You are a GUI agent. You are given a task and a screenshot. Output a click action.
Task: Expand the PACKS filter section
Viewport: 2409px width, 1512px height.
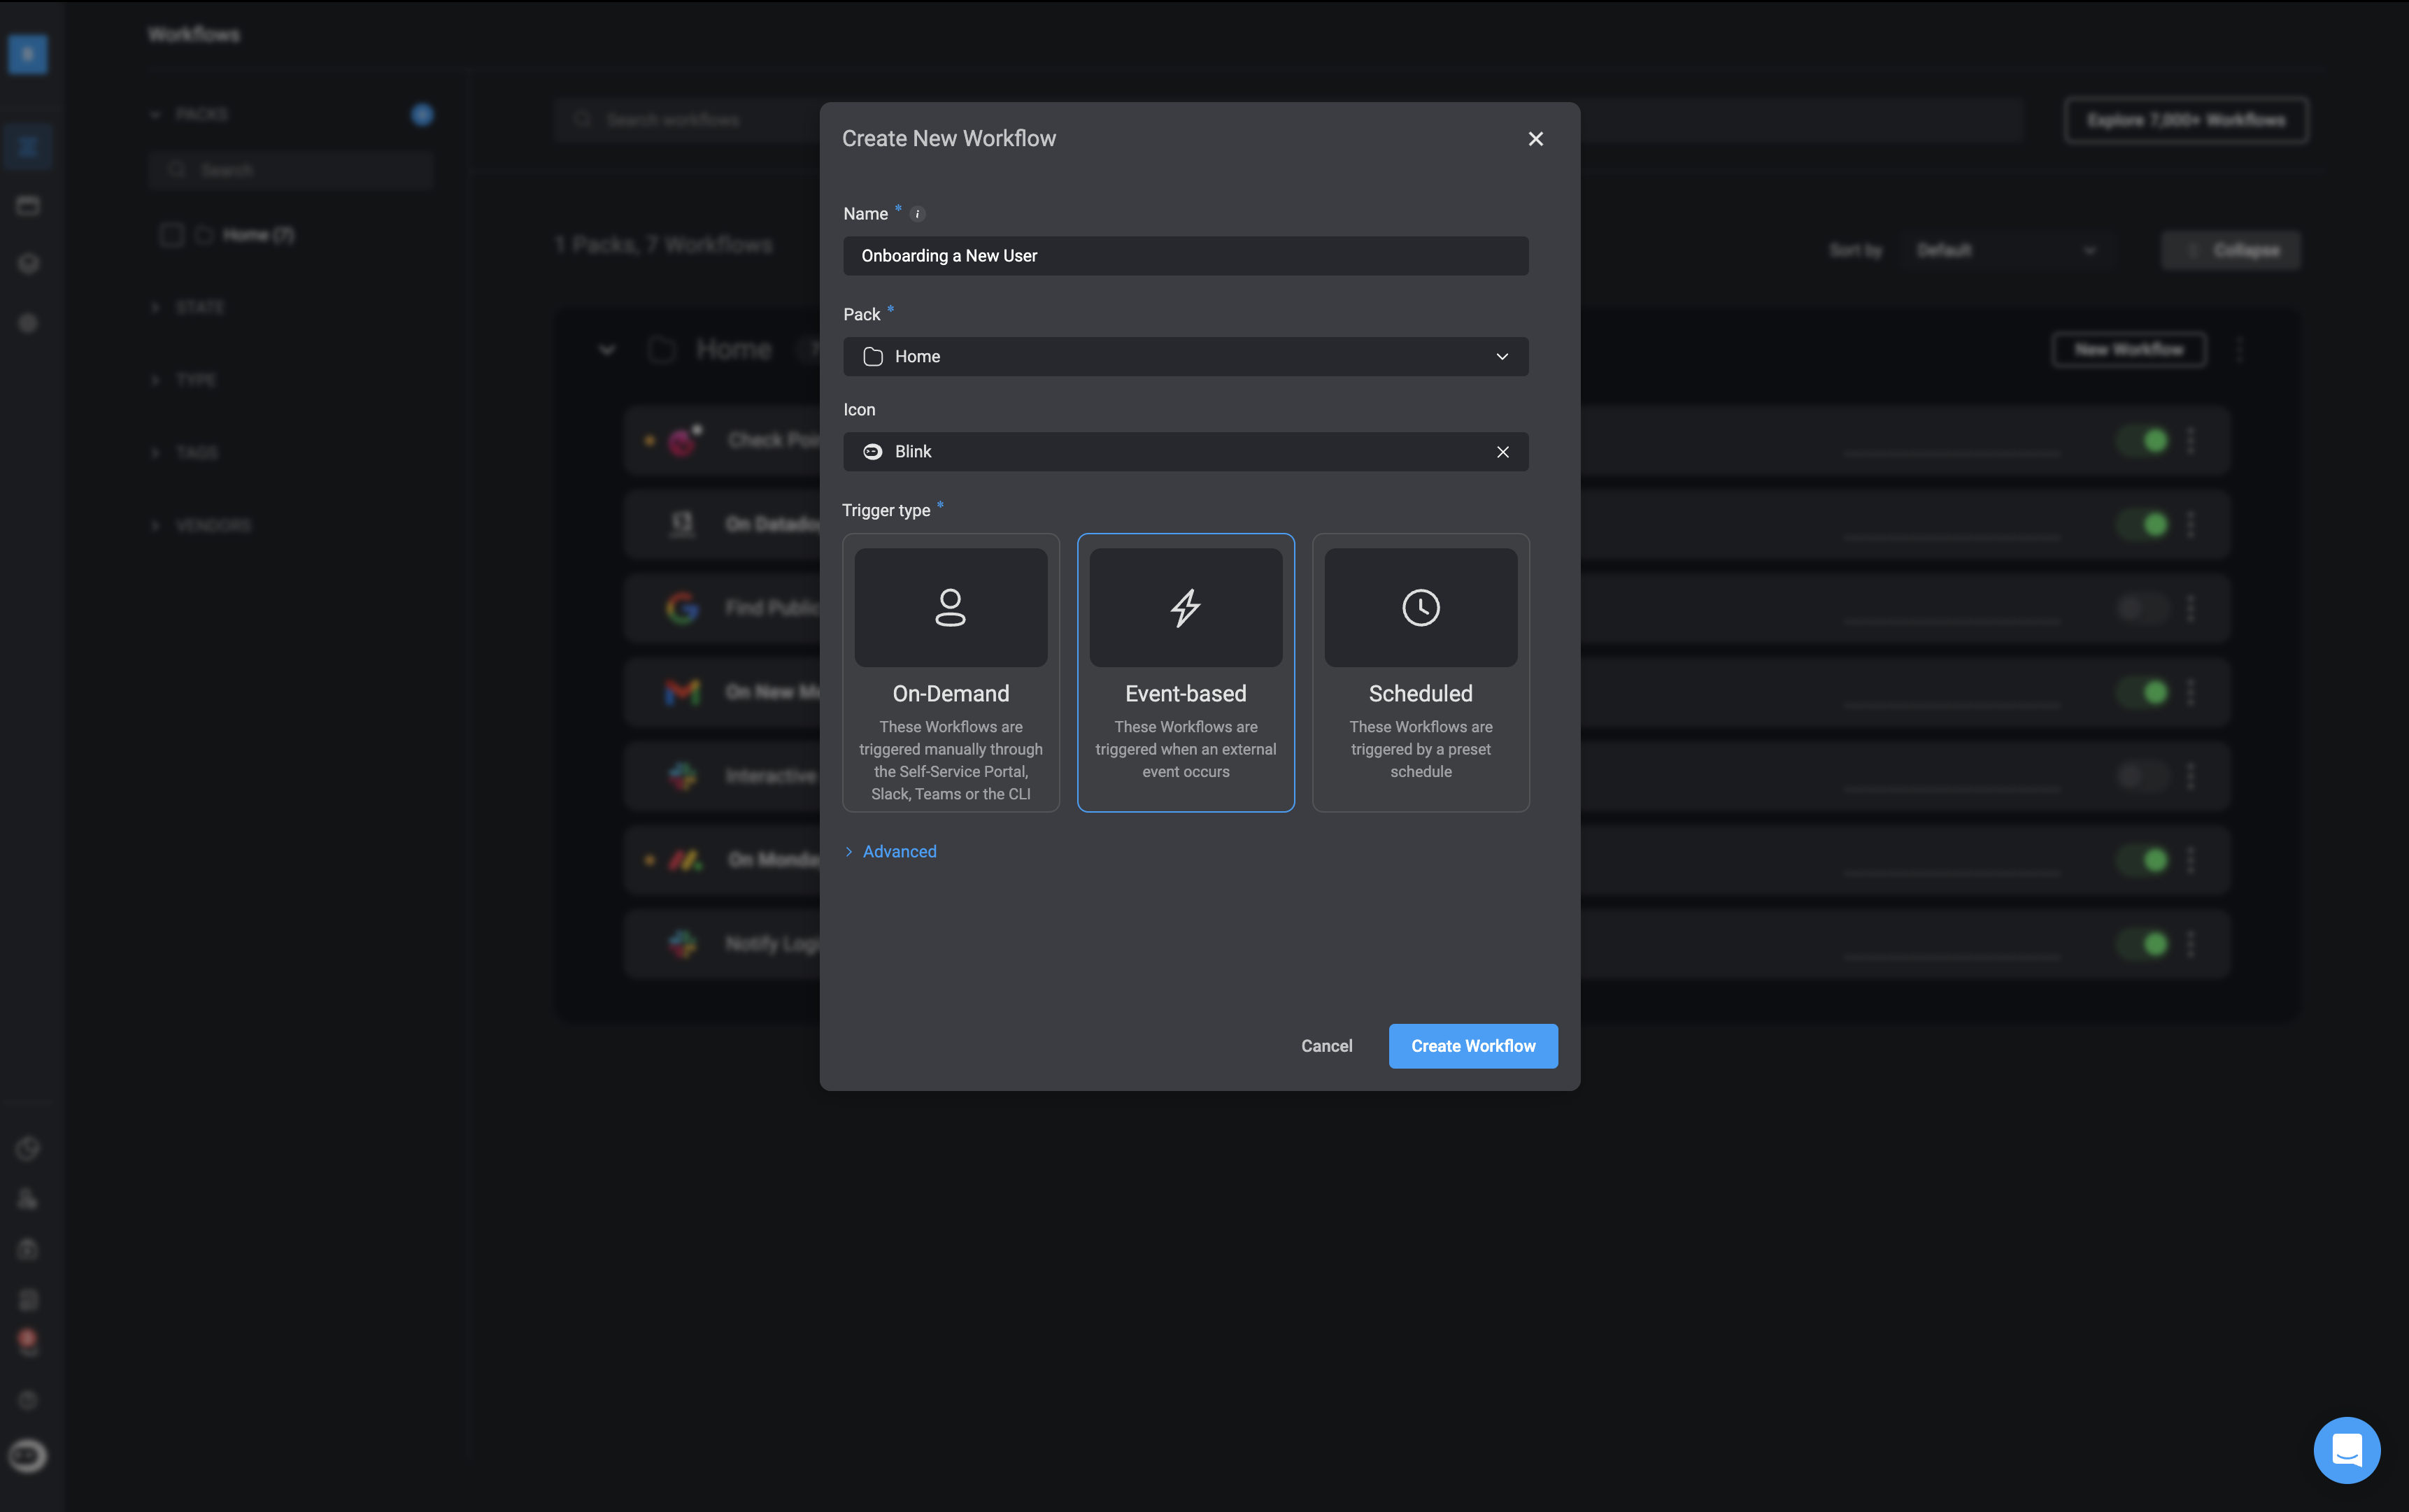pos(190,115)
